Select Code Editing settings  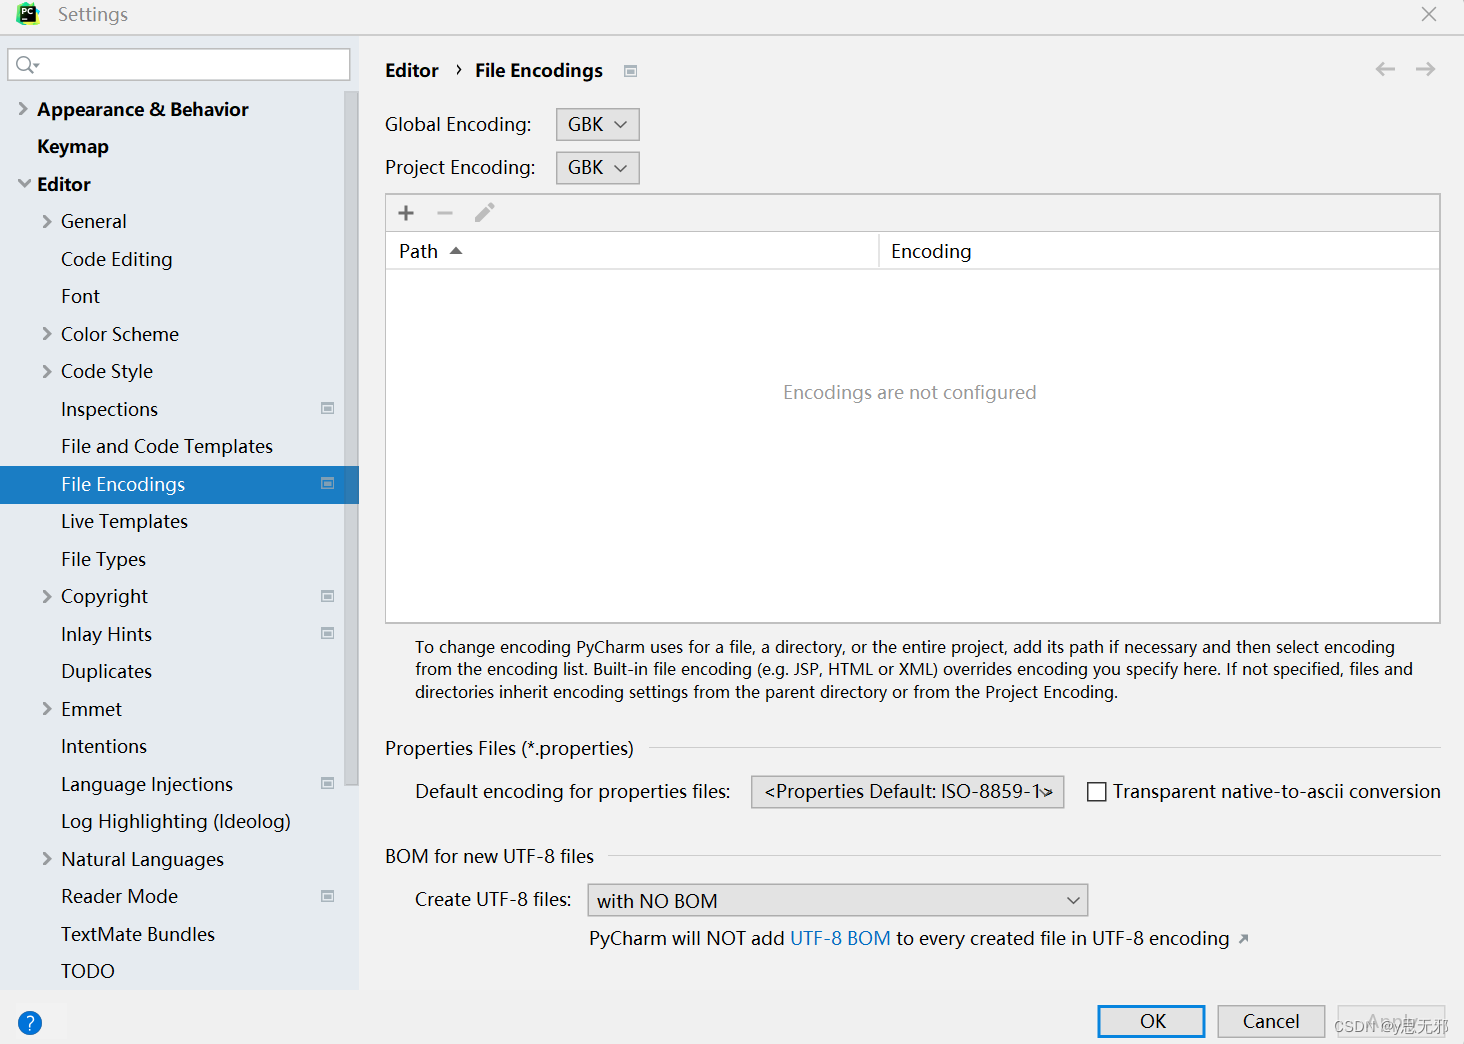pyautogui.click(x=117, y=259)
